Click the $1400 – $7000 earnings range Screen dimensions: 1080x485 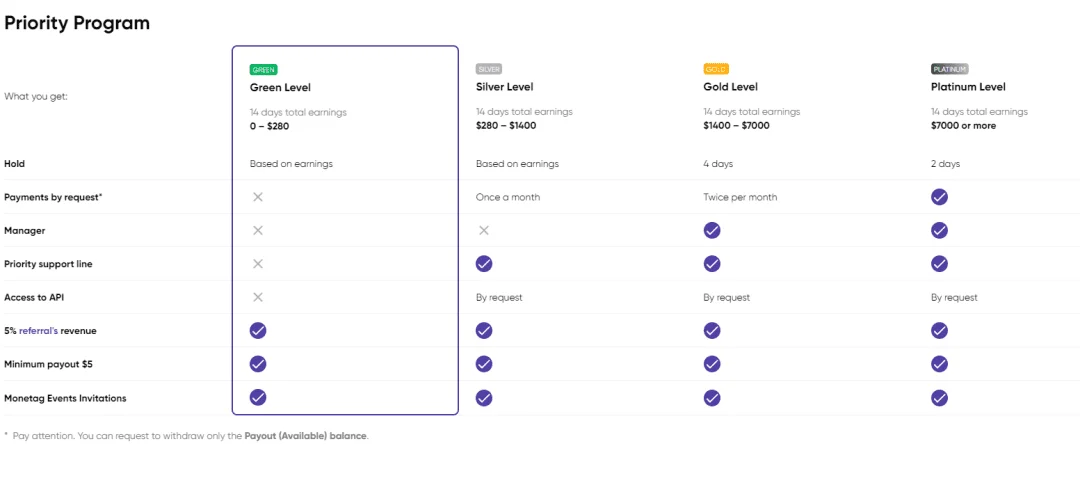coord(736,126)
